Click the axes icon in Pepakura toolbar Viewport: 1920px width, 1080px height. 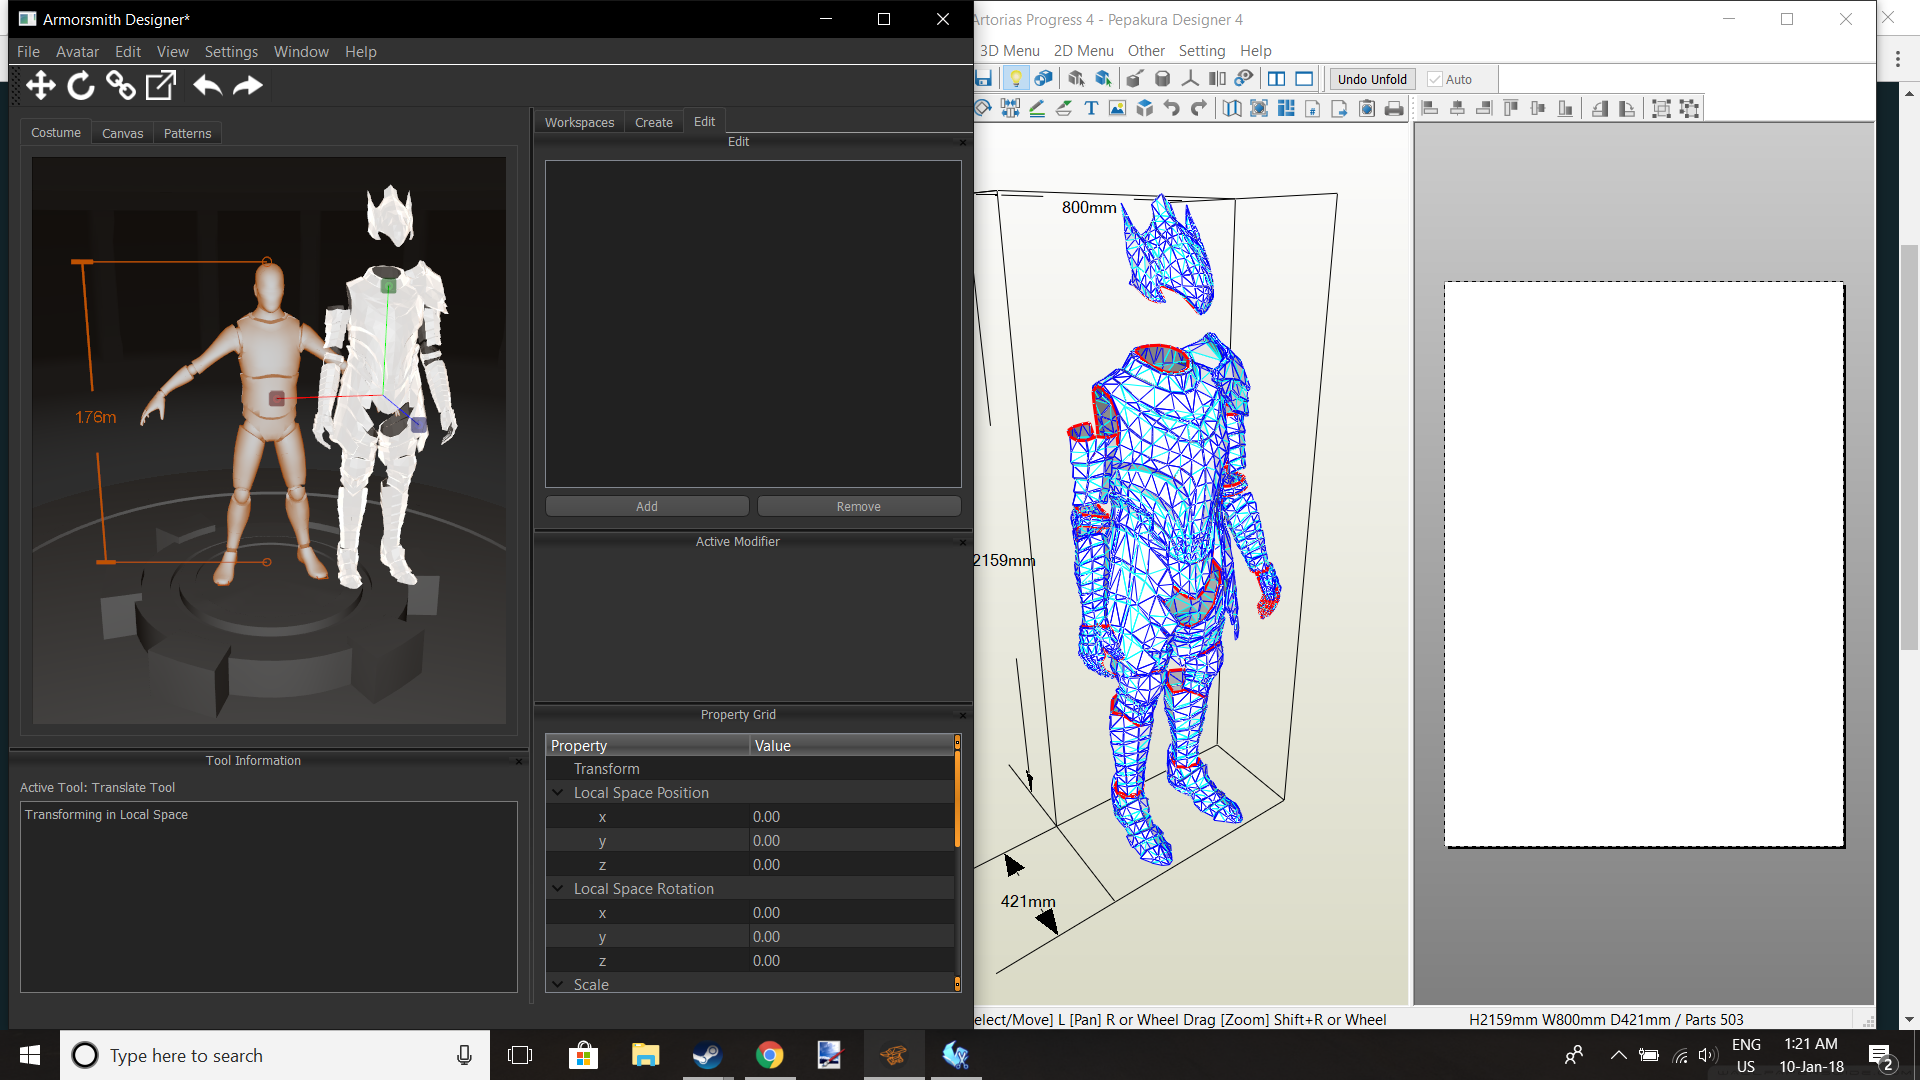(x=1190, y=79)
